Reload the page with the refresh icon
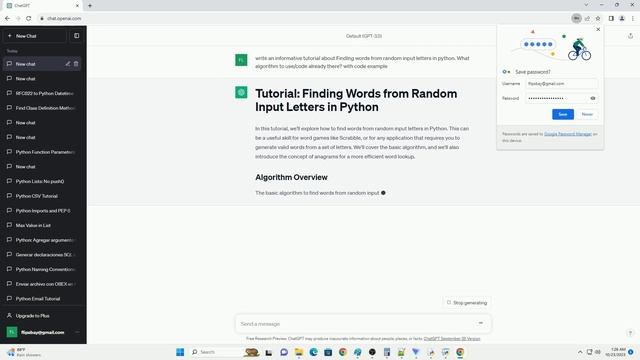 (x=29, y=18)
